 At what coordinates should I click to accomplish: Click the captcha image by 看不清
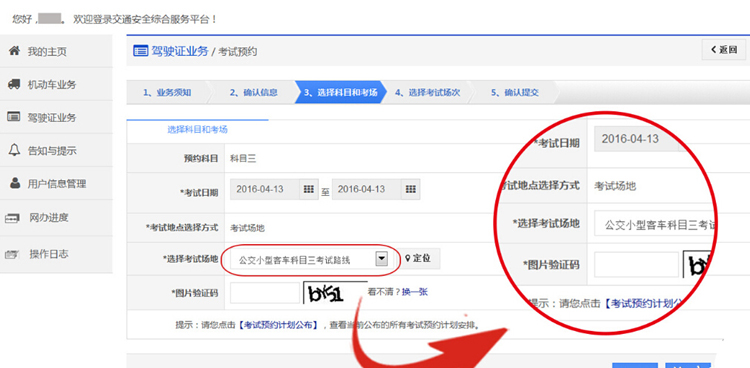[x=335, y=292]
